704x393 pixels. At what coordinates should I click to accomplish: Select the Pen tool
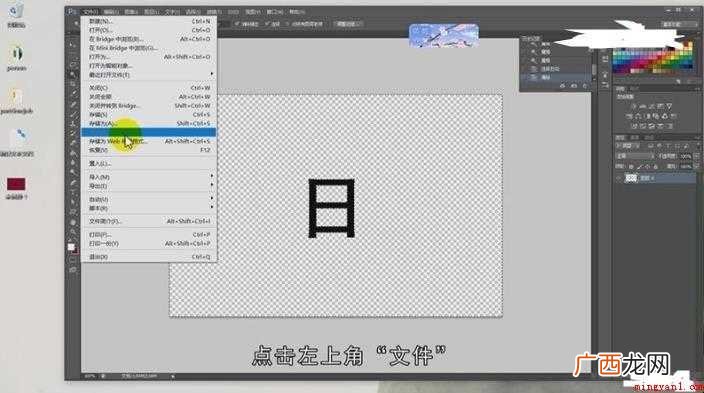click(73, 182)
